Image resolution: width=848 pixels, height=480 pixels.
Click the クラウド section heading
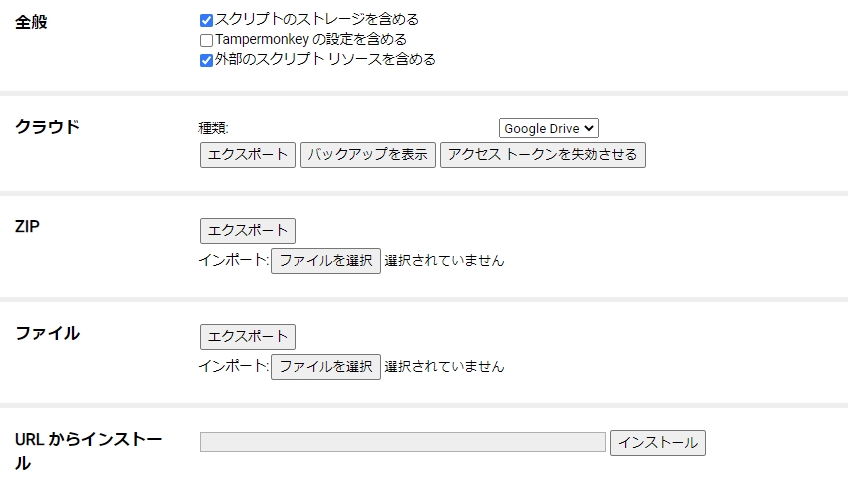[x=48, y=127]
